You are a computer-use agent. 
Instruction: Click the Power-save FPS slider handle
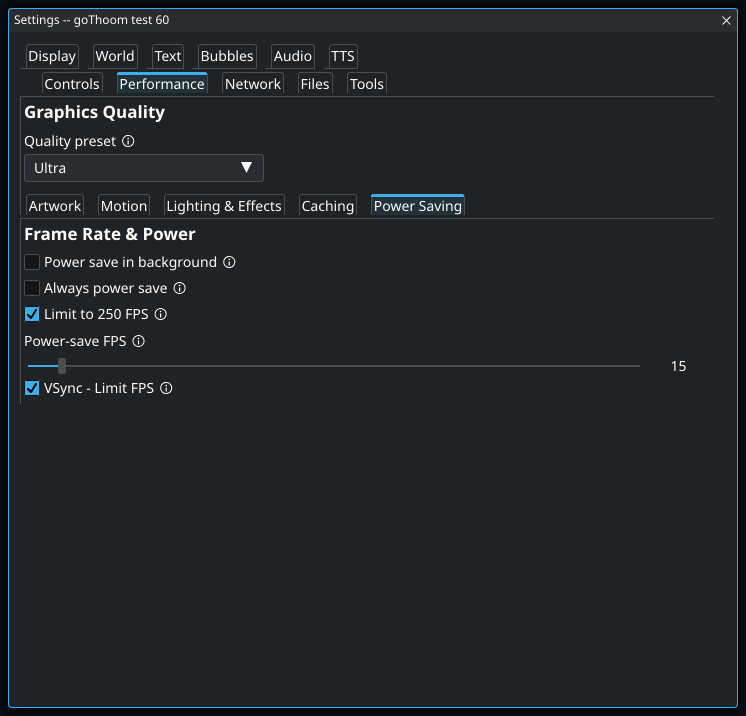(62, 366)
